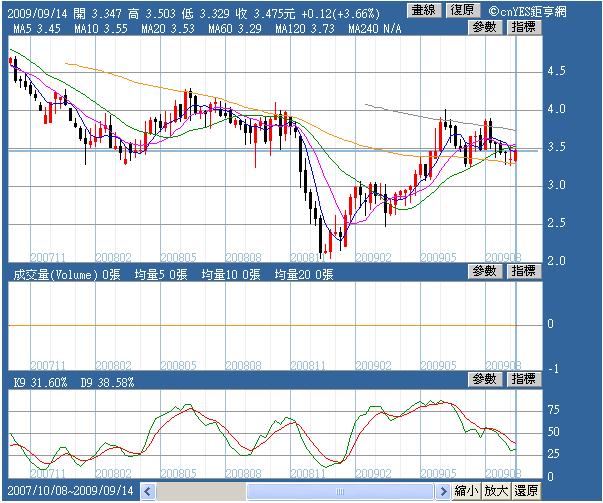Open 指標 indicators for price chart
The width and height of the screenshot is (603, 503).
(523, 27)
